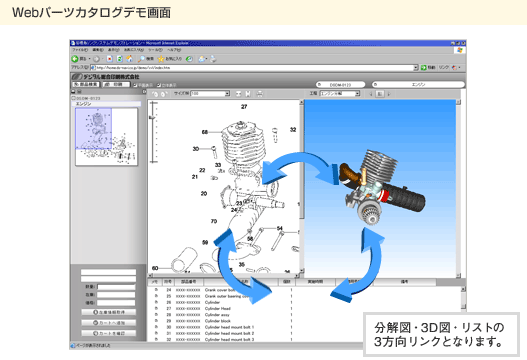The image size is (527, 360).
Task: Click the browser Refresh icon
Action: click(x=119, y=59)
